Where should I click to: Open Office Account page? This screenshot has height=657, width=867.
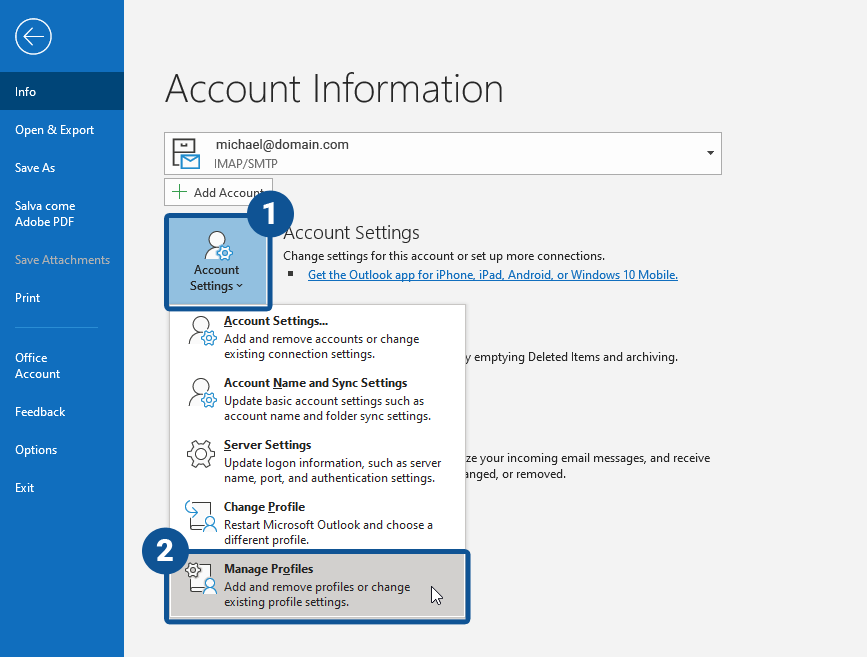pyautogui.click(x=62, y=366)
